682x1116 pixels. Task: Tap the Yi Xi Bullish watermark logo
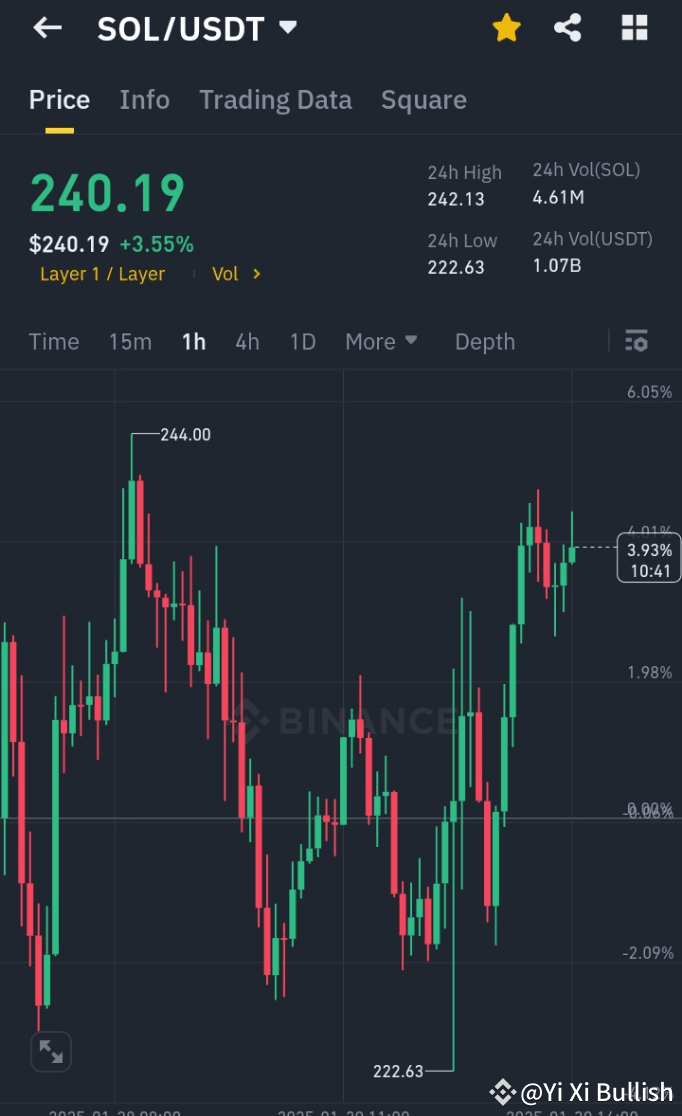[504, 1093]
